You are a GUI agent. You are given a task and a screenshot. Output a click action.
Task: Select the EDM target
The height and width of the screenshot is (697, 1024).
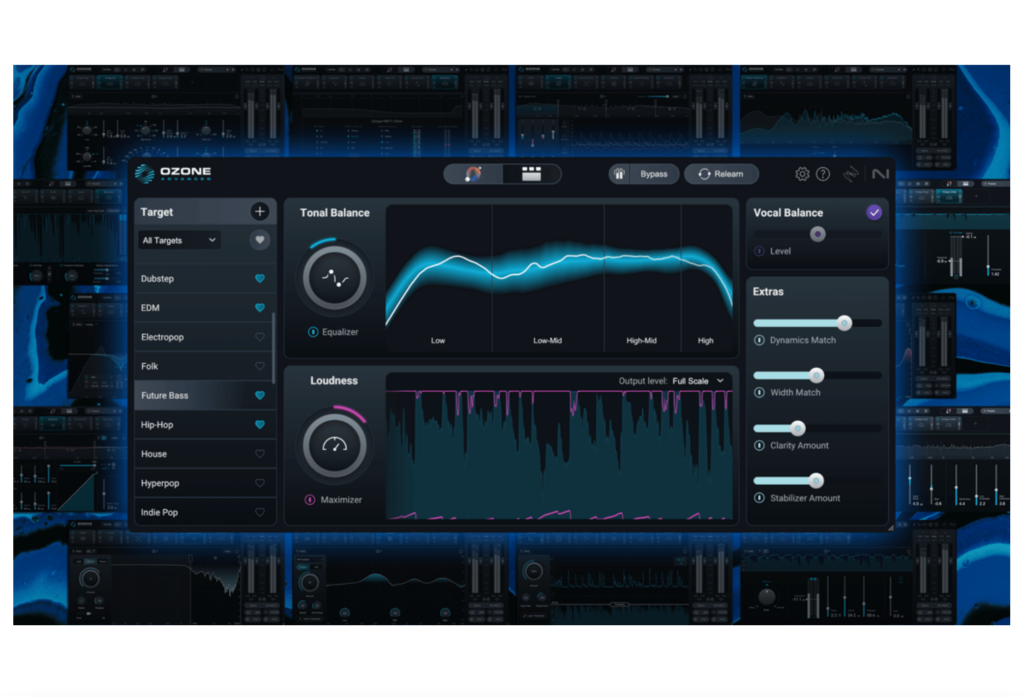point(204,308)
